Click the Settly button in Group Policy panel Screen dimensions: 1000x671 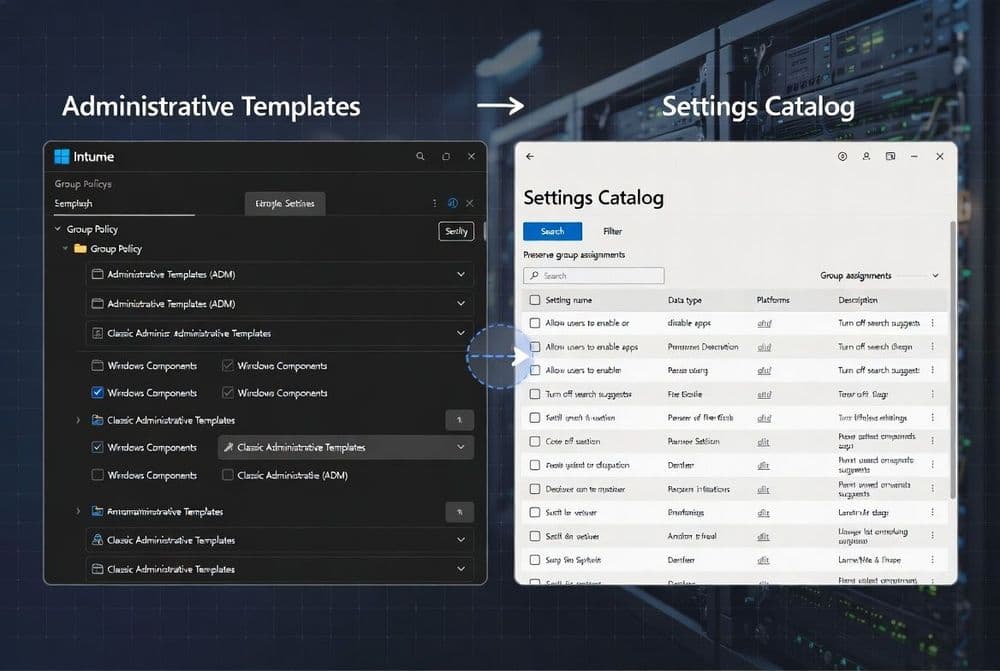(x=456, y=231)
